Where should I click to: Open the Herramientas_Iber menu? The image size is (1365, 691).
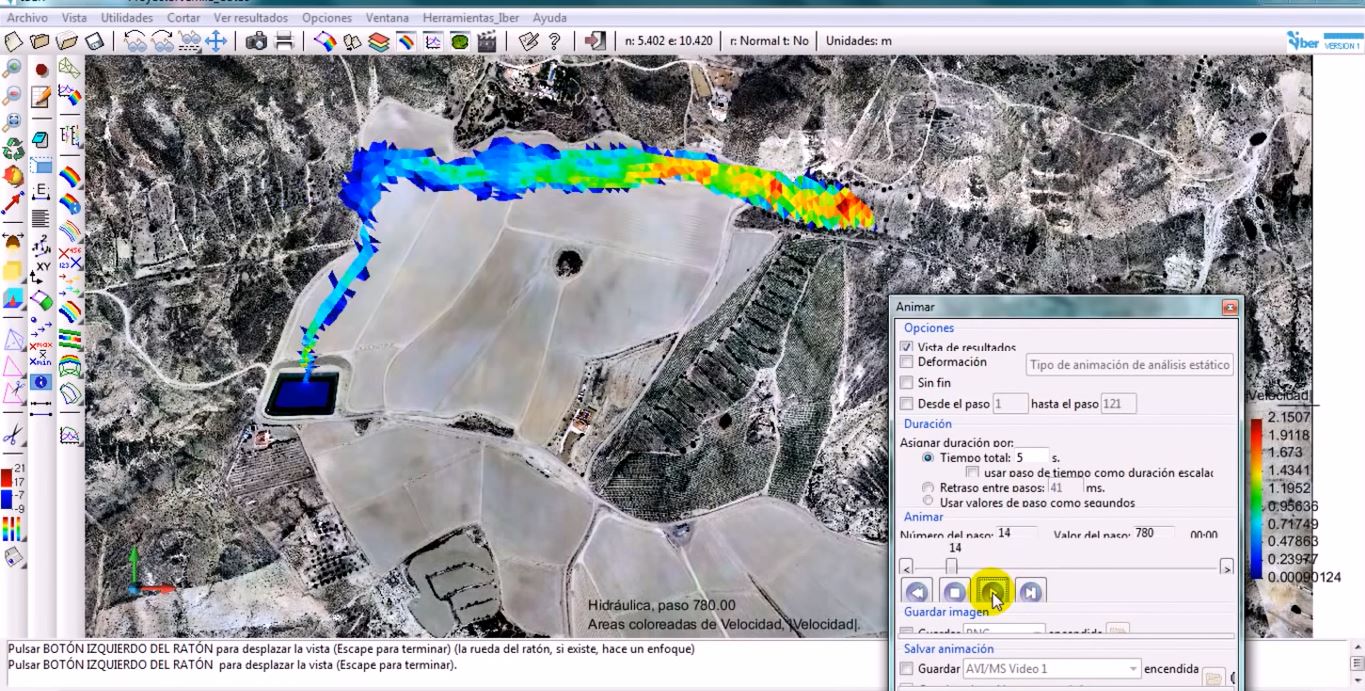point(471,18)
